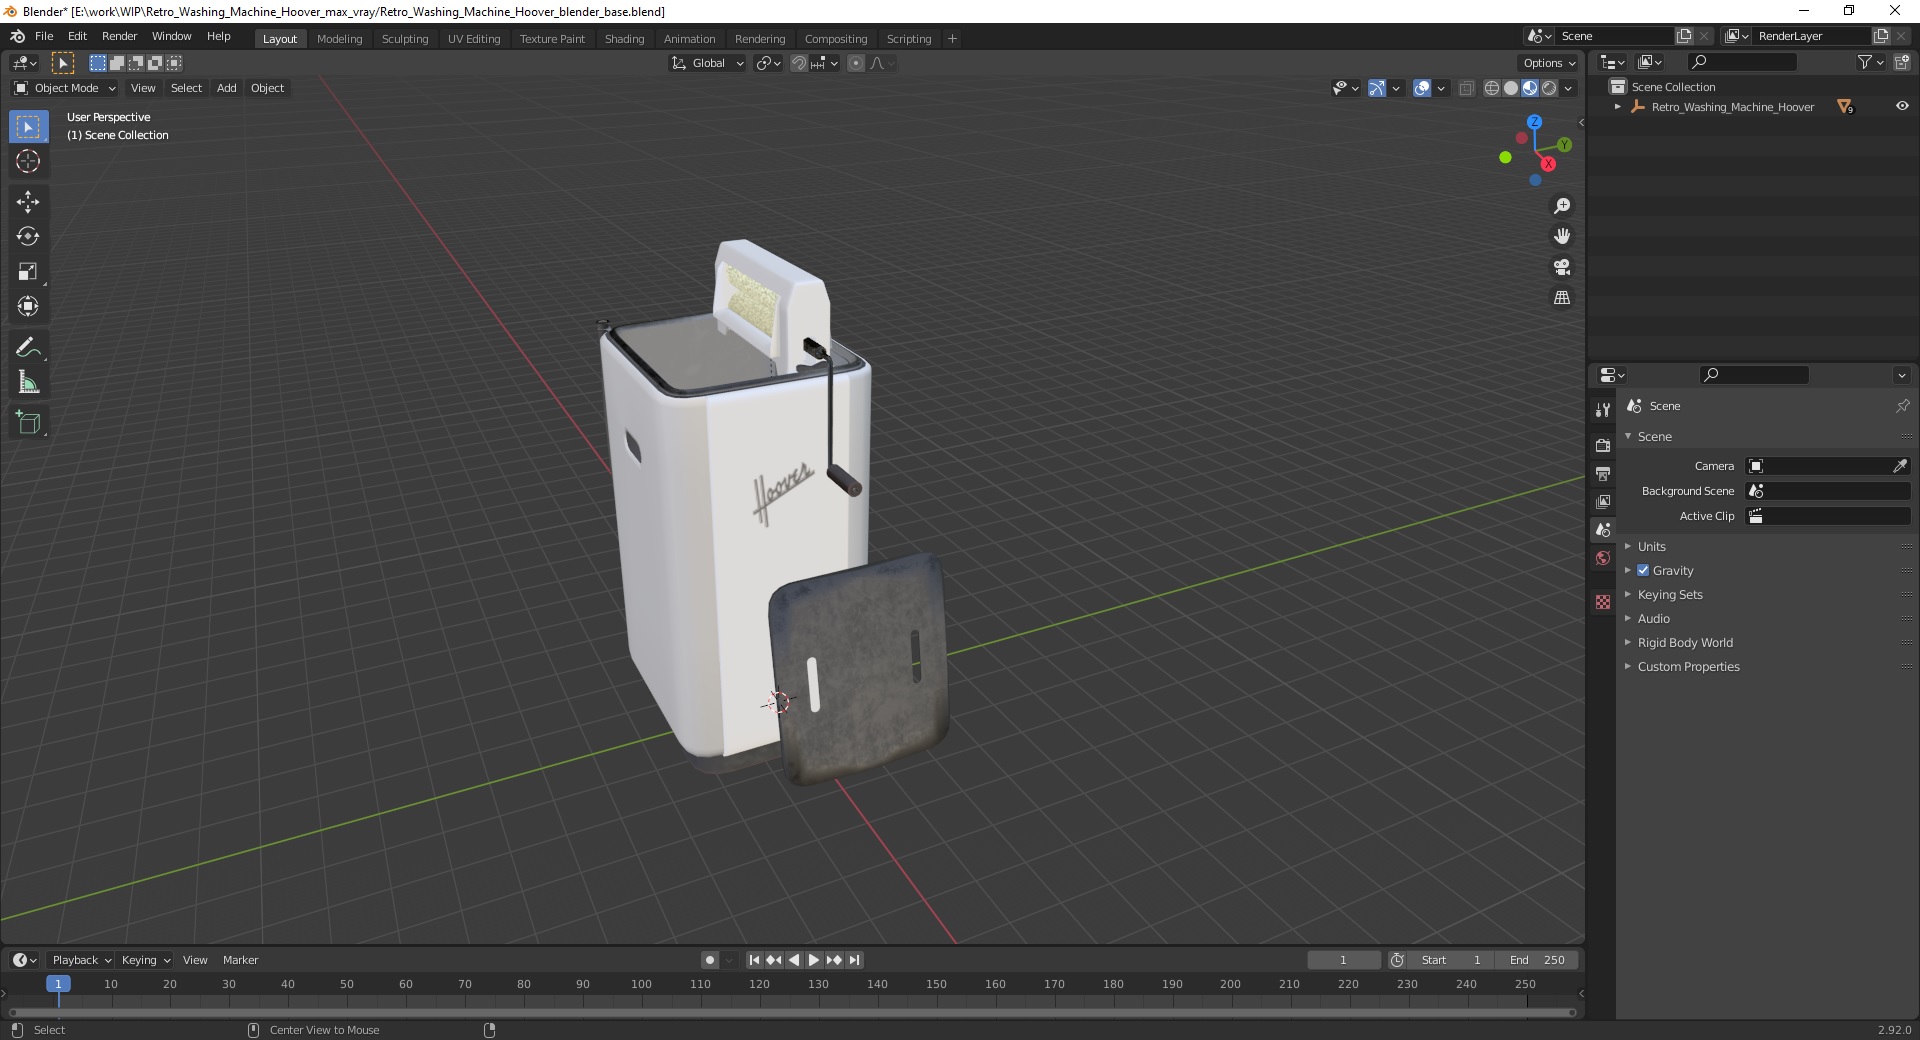Toggle camera view icon
This screenshot has width=1920, height=1040.
(1562, 267)
